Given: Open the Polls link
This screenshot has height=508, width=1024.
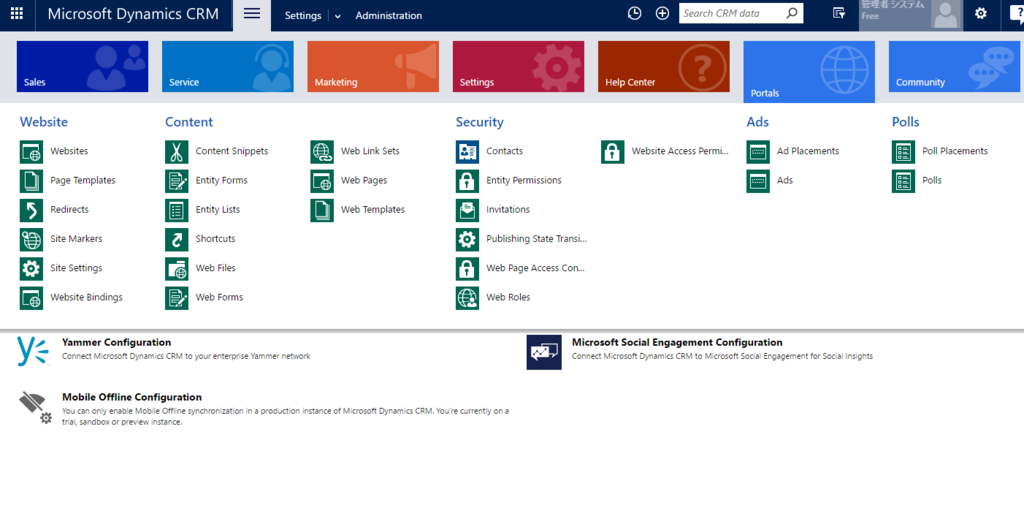Looking at the screenshot, I should [932, 180].
